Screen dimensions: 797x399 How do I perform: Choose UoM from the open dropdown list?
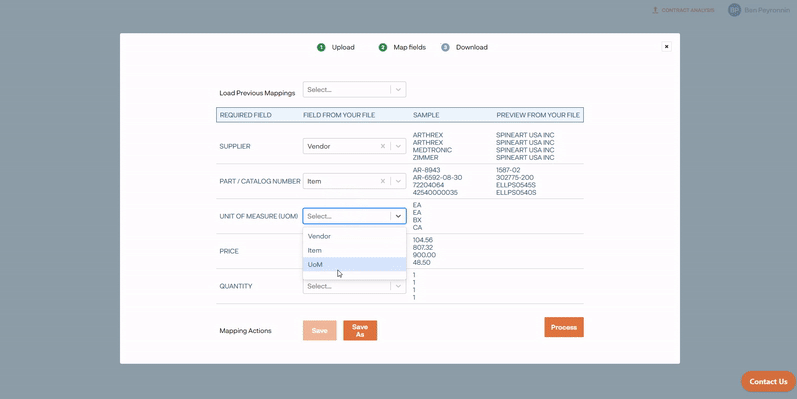pos(354,264)
